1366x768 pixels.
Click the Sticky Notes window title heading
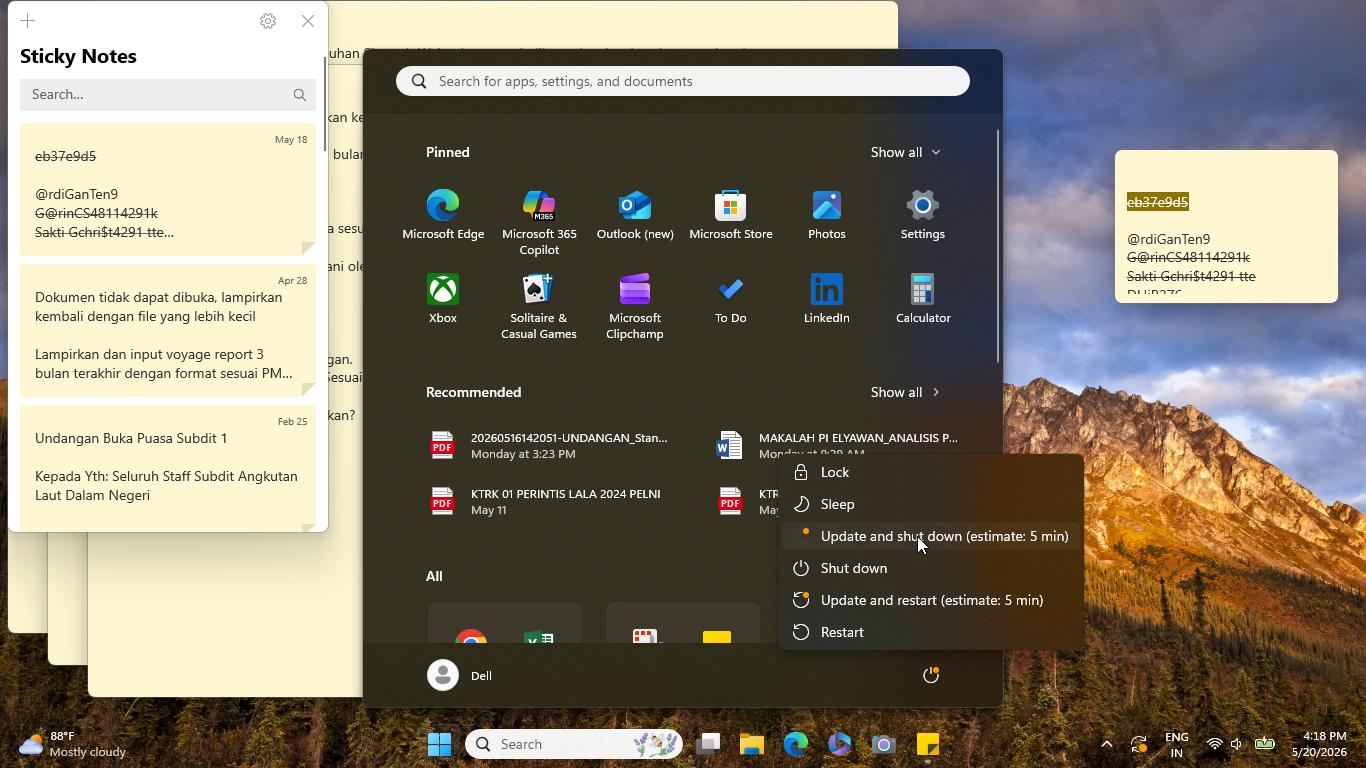[x=78, y=56]
